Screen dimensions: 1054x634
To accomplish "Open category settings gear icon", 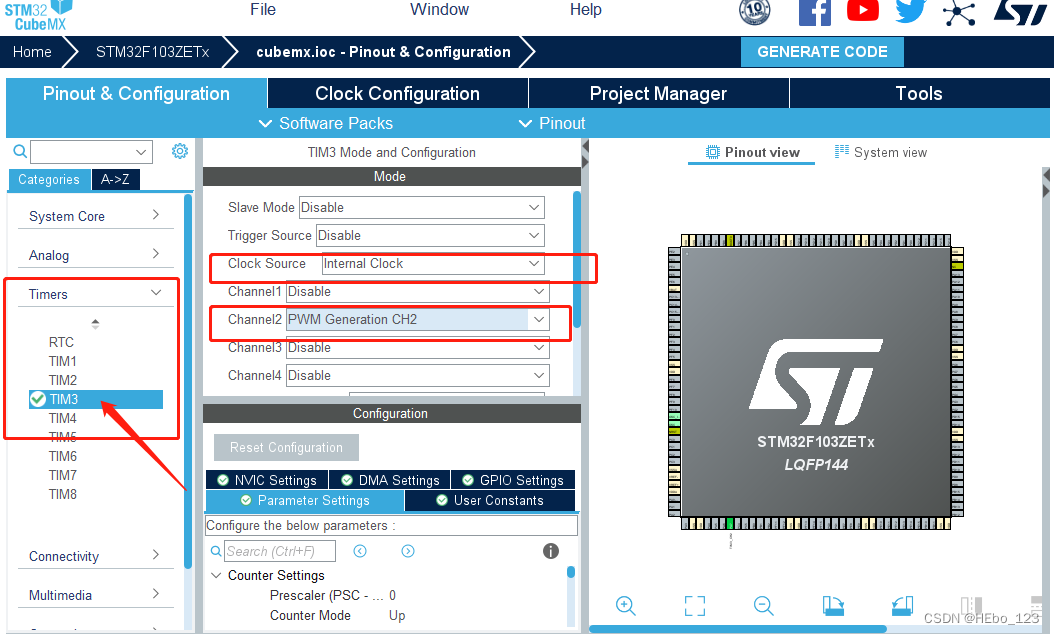I will 179,151.
